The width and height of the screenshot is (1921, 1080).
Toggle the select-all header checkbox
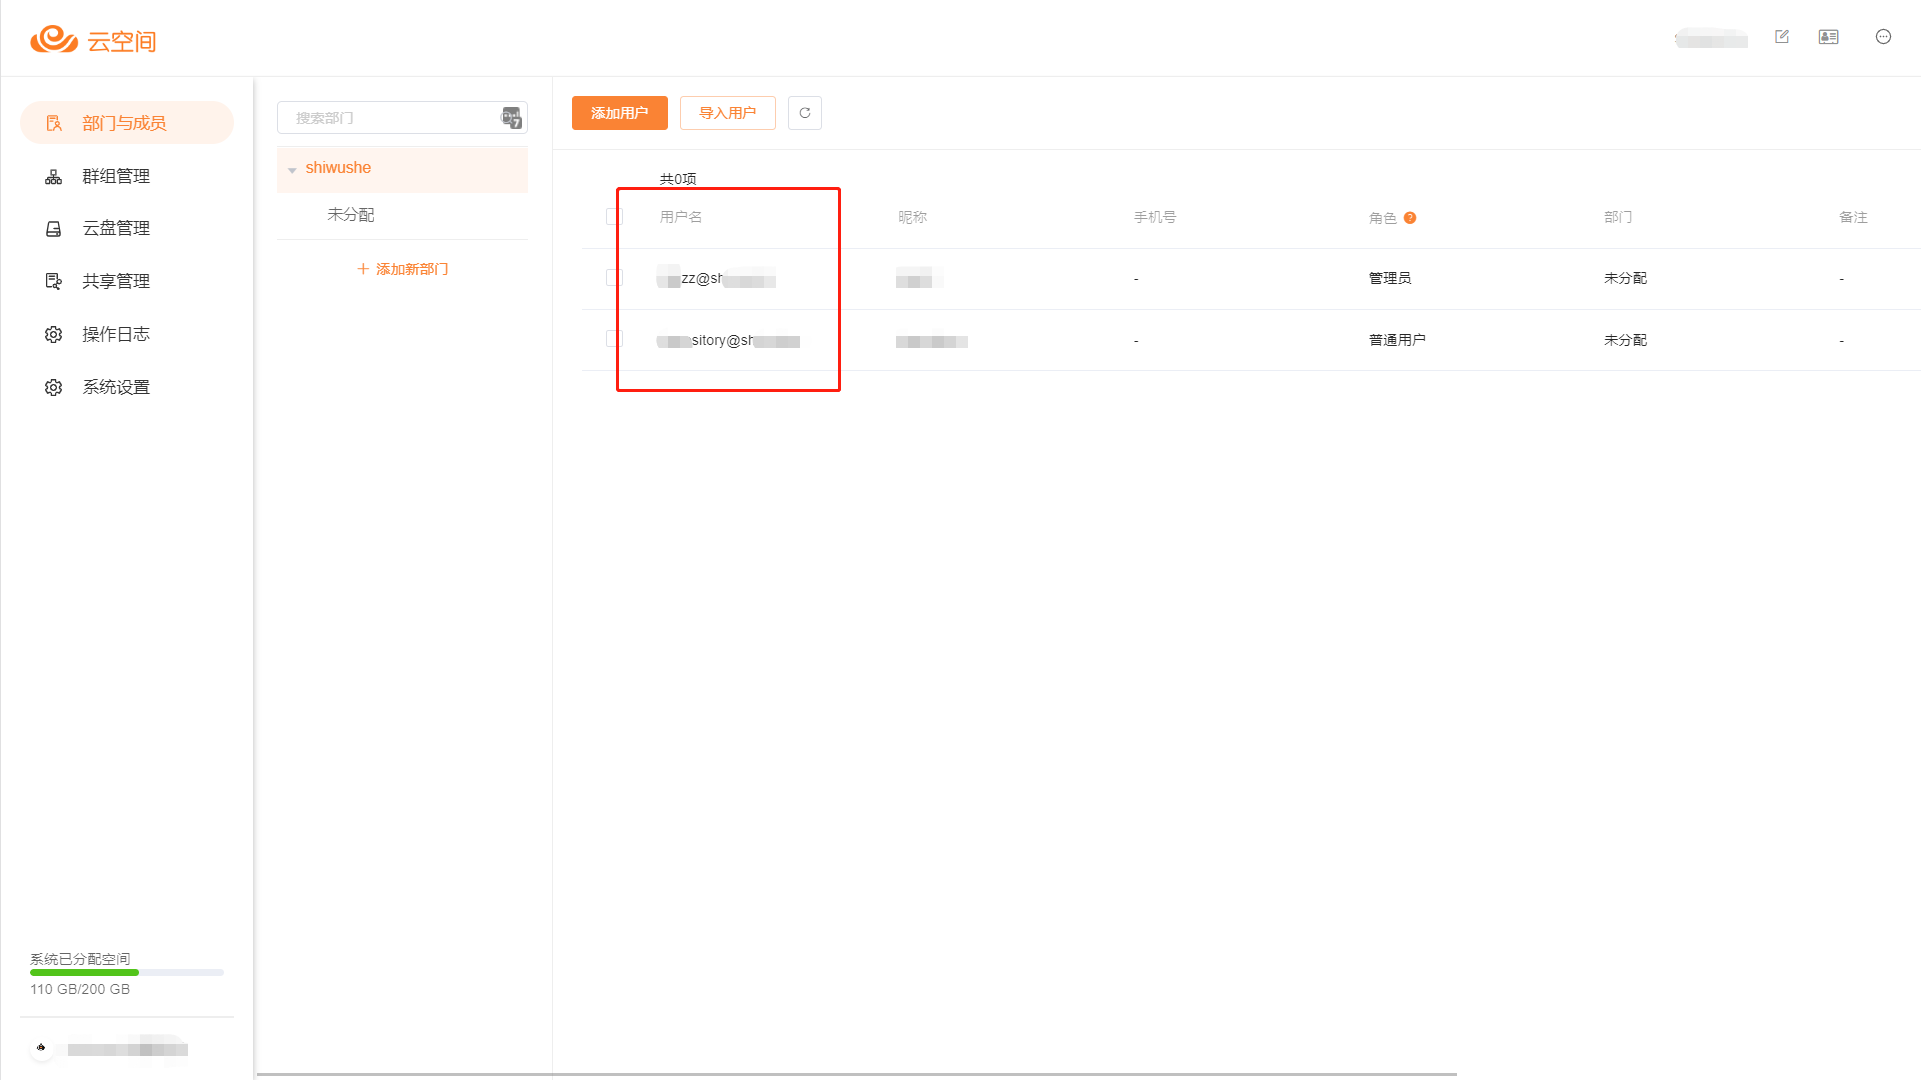(x=613, y=217)
